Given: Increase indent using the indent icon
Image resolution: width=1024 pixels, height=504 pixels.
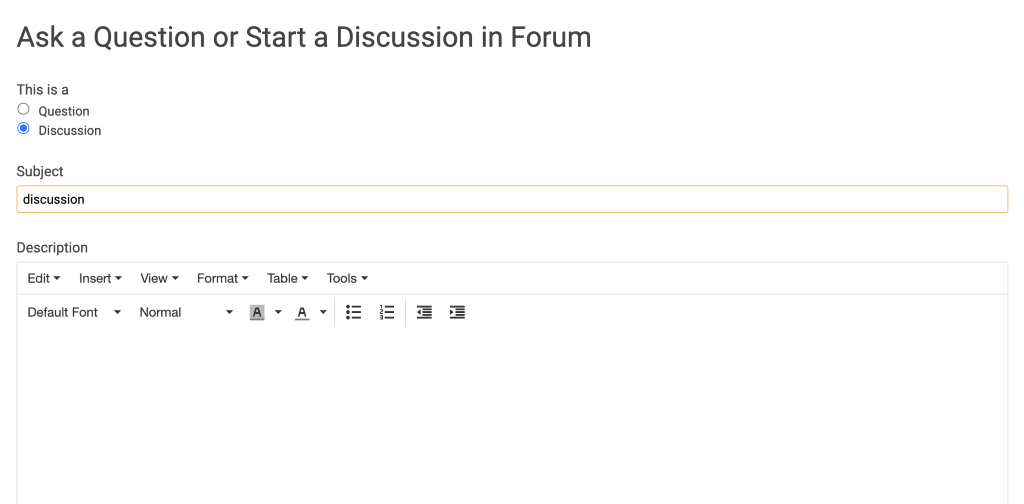Looking at the screenshot, I should 457,312.
